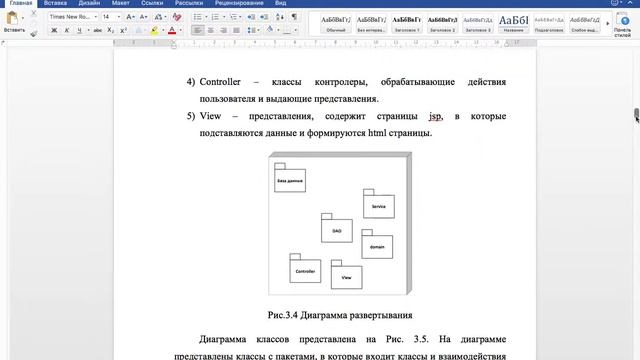Viewport: 640px width, 360px height.
Task: Click the caption Рис.3.4 Диаграмма развертывания
Action: 340,315
